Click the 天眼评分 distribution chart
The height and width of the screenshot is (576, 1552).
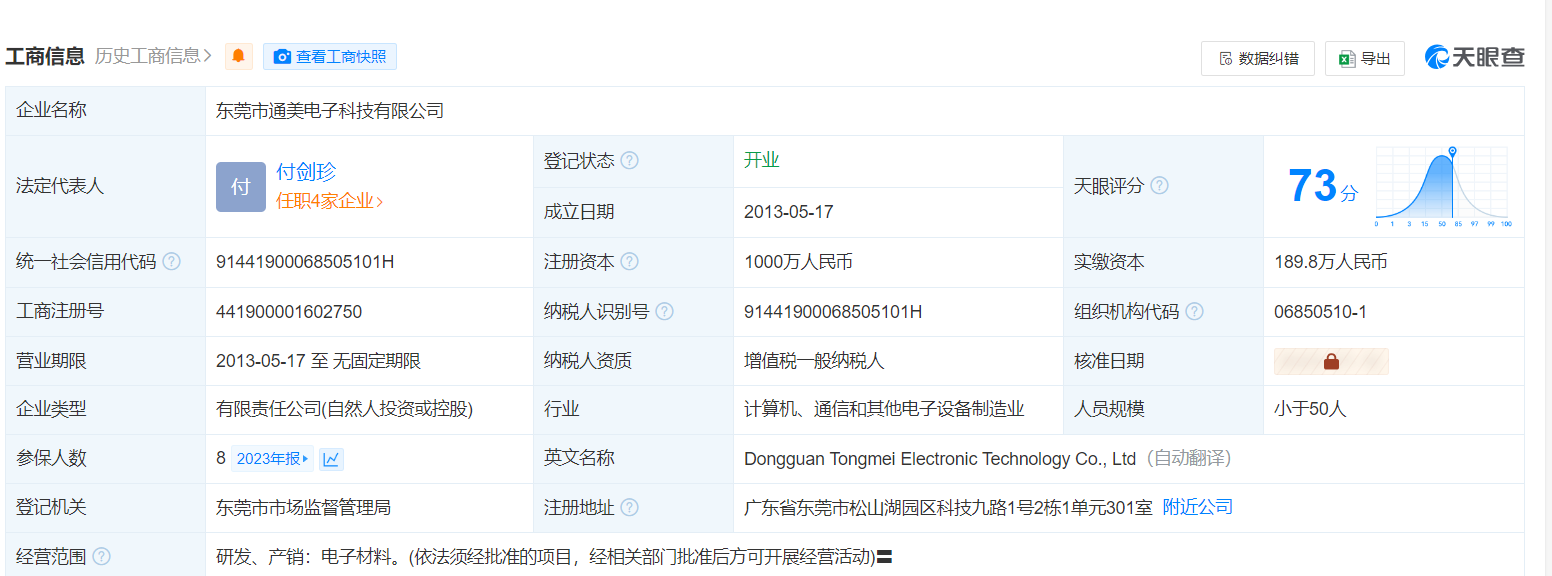[x=1443, y=187]
